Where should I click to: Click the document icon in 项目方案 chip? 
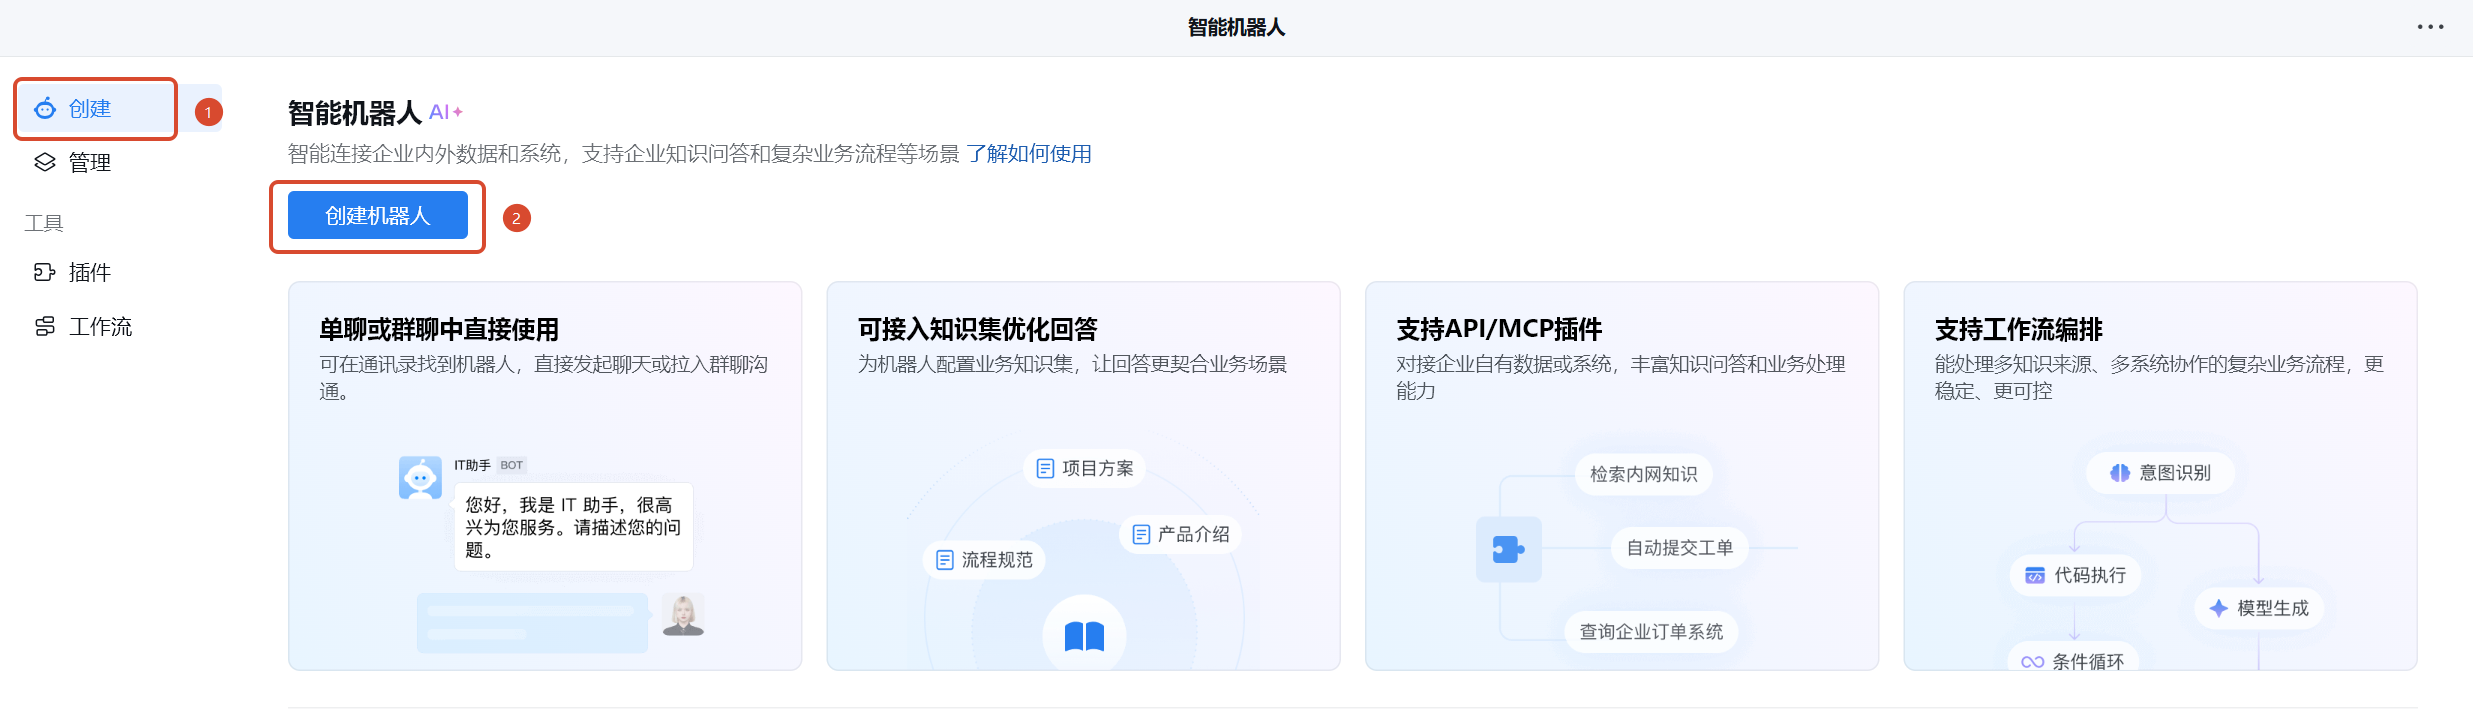click(1045, 468)
